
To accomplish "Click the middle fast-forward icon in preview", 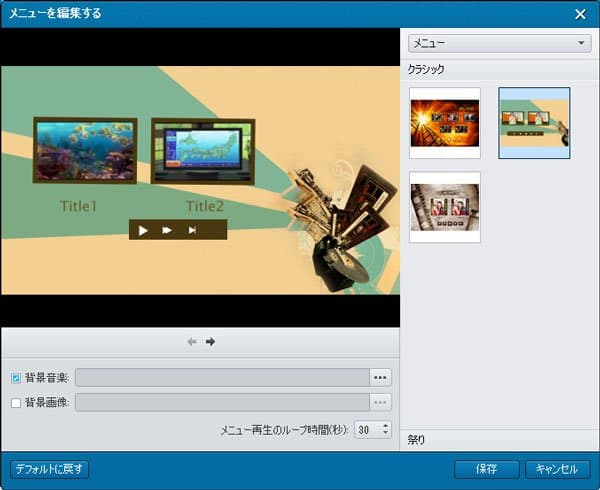I will click(167, 230).
